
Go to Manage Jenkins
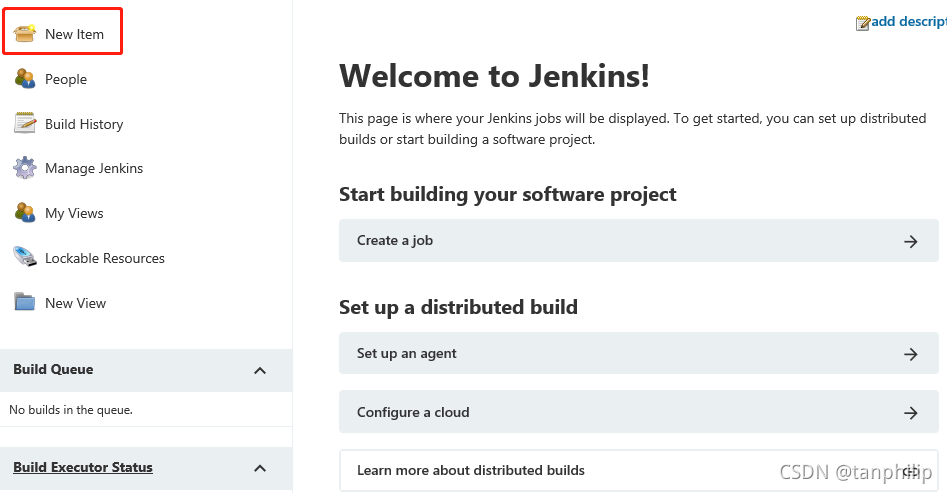click(x=94, y=169)
